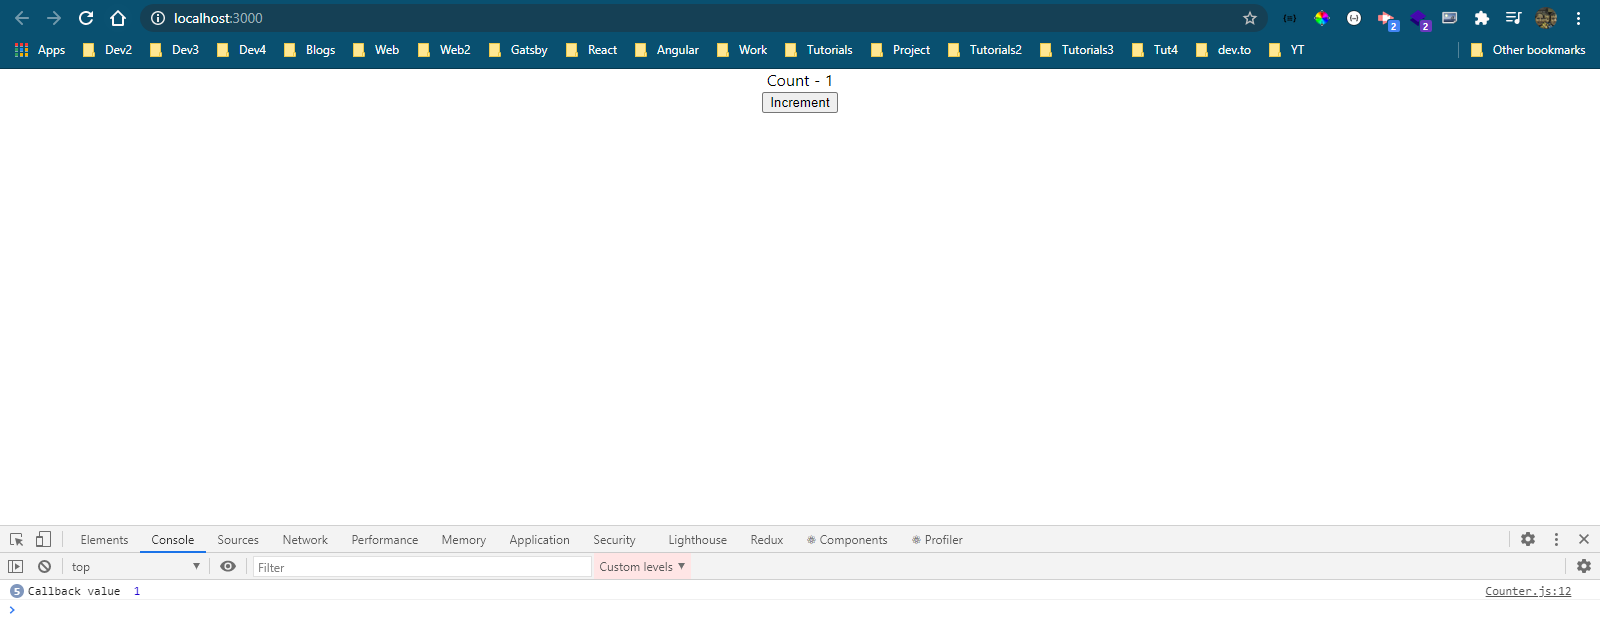The width and height of the screenshot is (1600, 629).
Task: Open the DevTools customize three-dot menu
Action: pos(1556,539)
